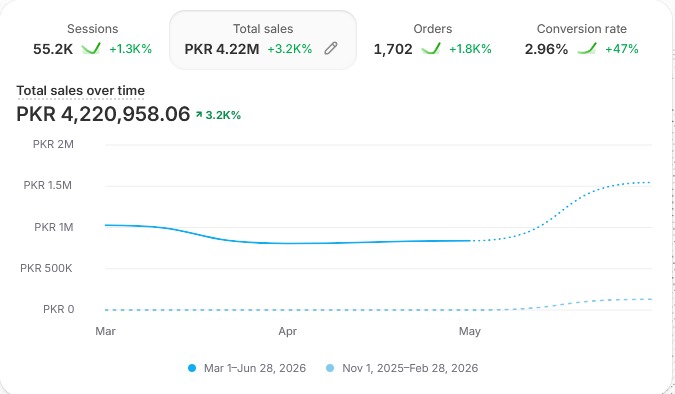Toggle the Mar 1–Jun 28, 2026 legend series
675x394 pixels.
[x=247, y=368]
